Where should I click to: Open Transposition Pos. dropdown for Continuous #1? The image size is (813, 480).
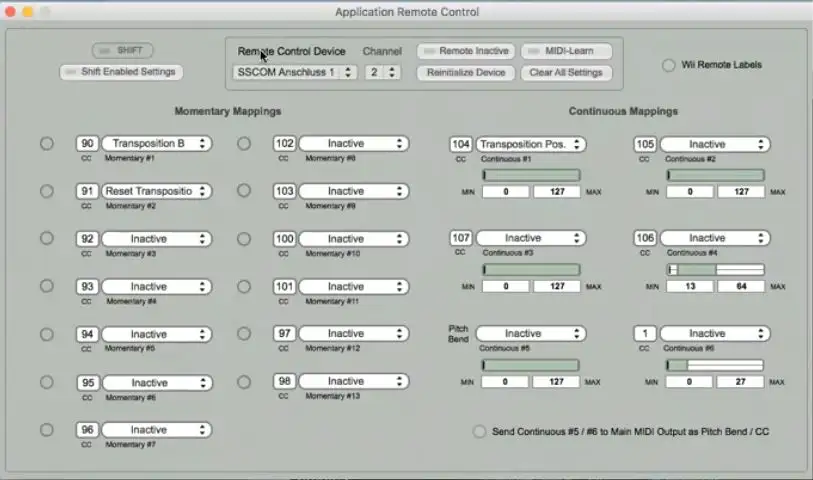531,144
